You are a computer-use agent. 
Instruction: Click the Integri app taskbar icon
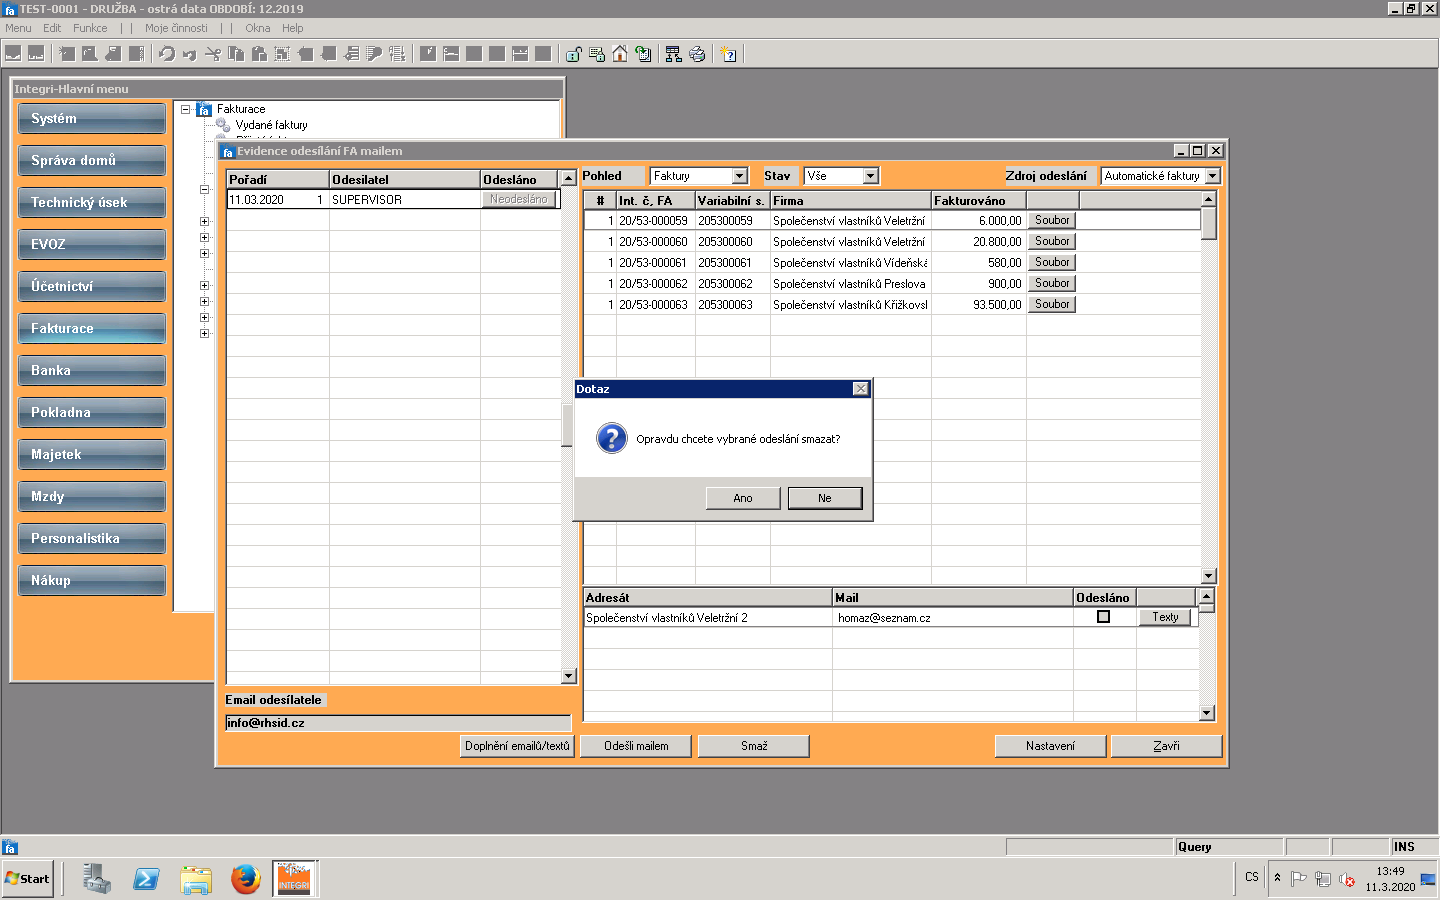pyautogui.click(x=294, y=879)
